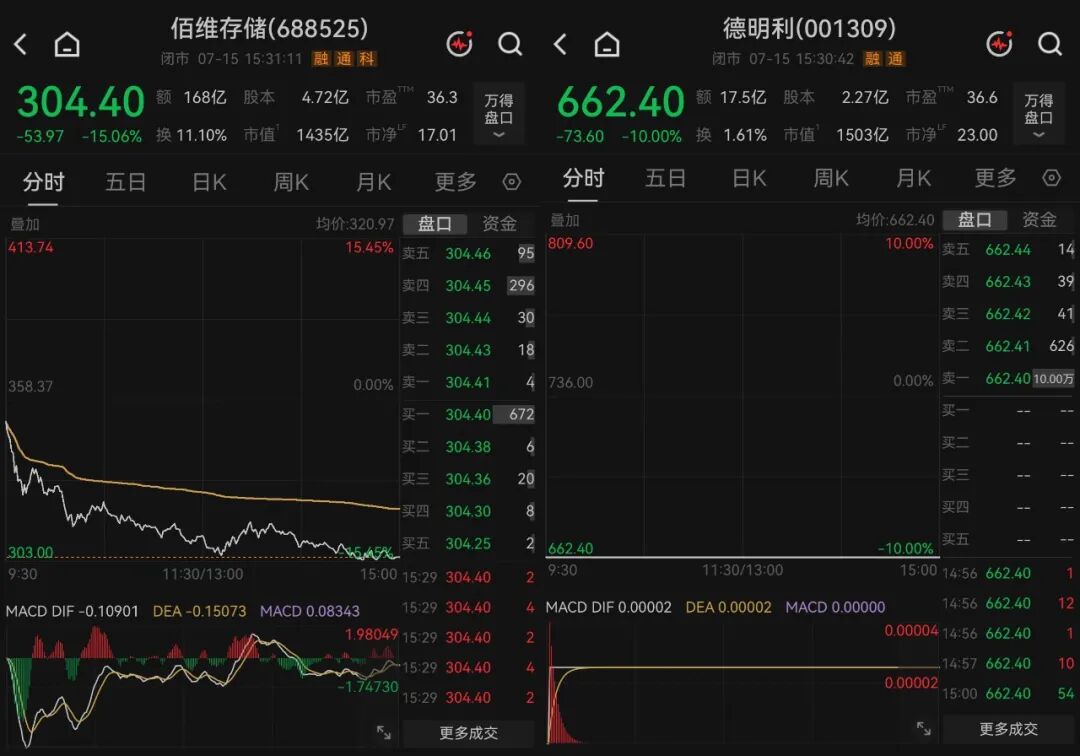Click 叠加 overlay on 德明利 chart
Viewport: 1080px width, 756px height.
pos(565,220)
